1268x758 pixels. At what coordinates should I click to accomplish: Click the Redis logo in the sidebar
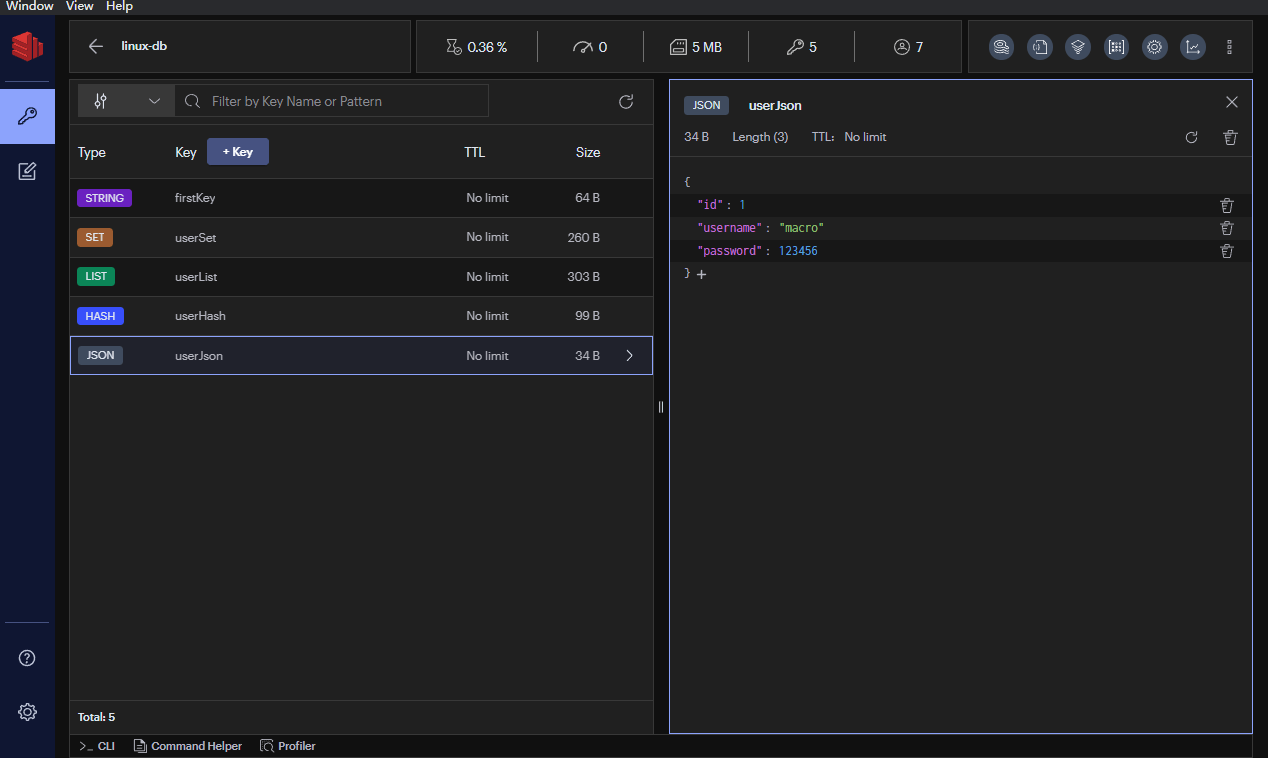[x=27, y=46]
